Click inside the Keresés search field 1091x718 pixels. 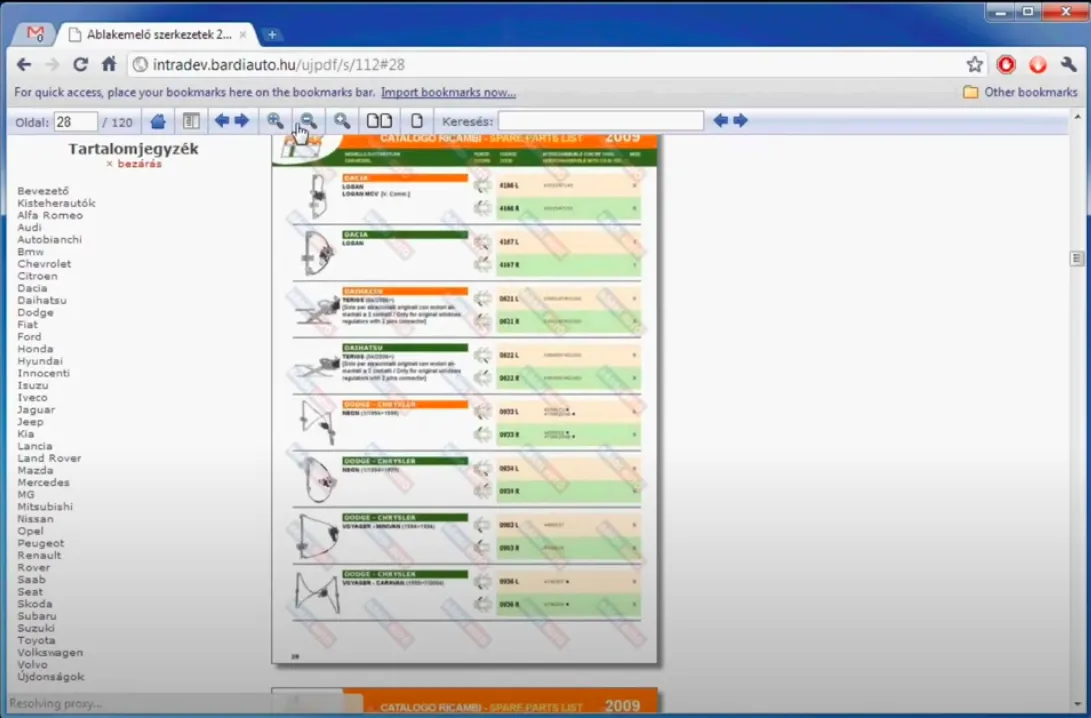point(600,120)
